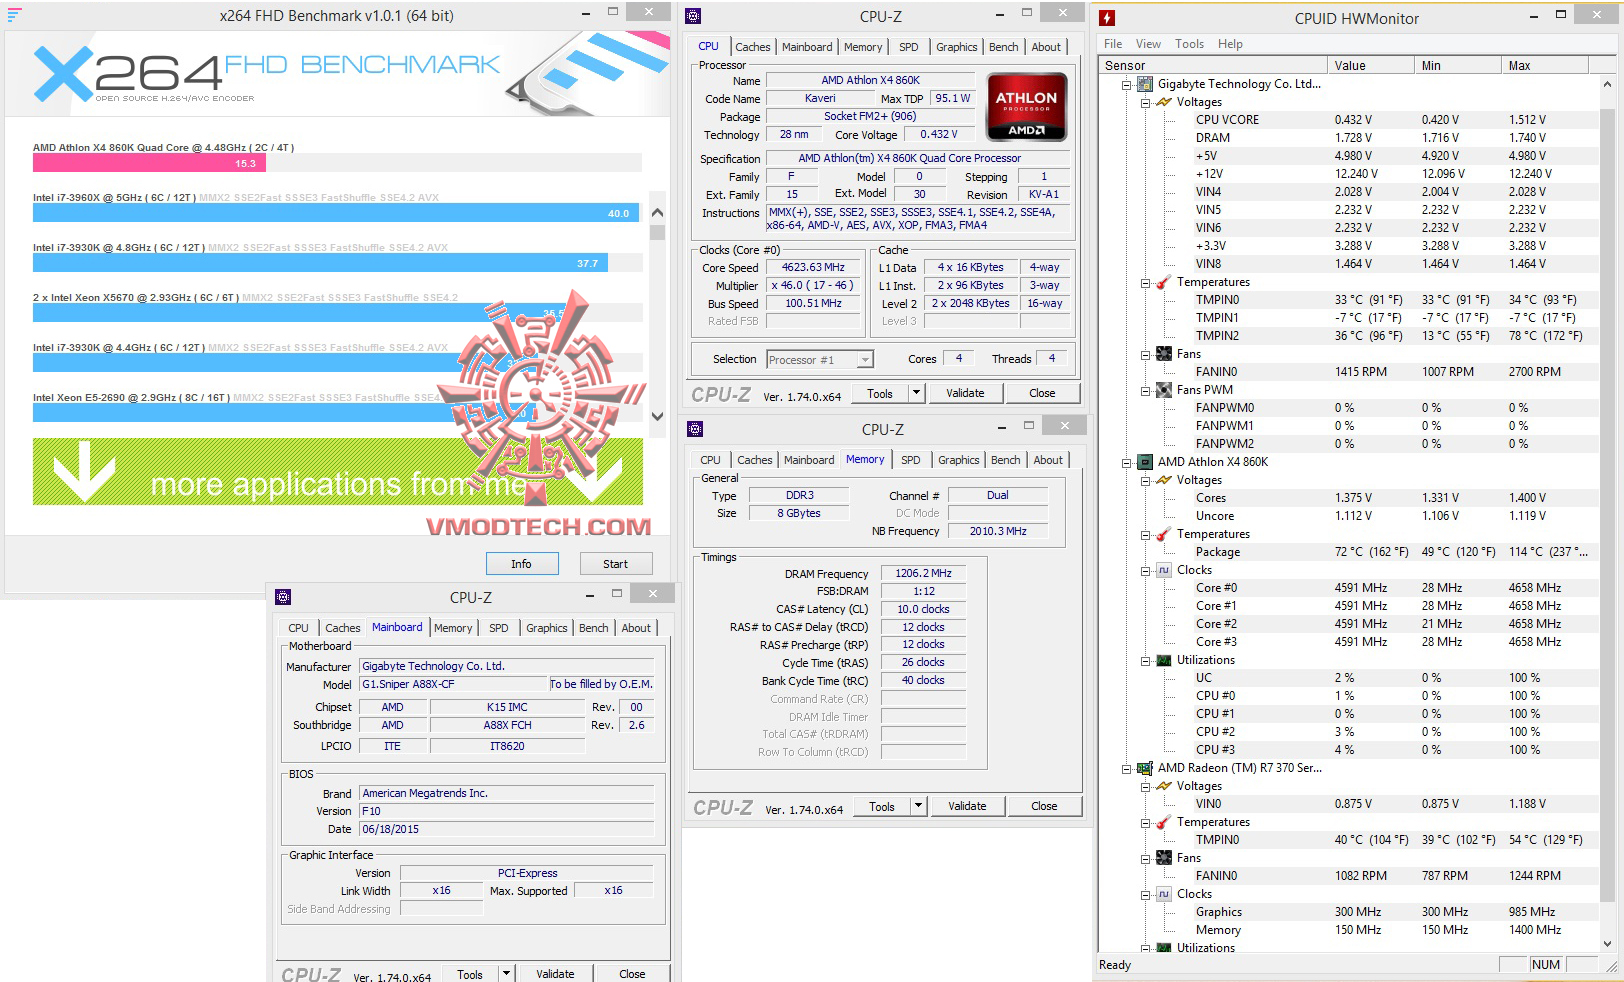
Task: Collapse the Voltages group under Gigabyte Technology
Action: click(x=1146, y=103)
